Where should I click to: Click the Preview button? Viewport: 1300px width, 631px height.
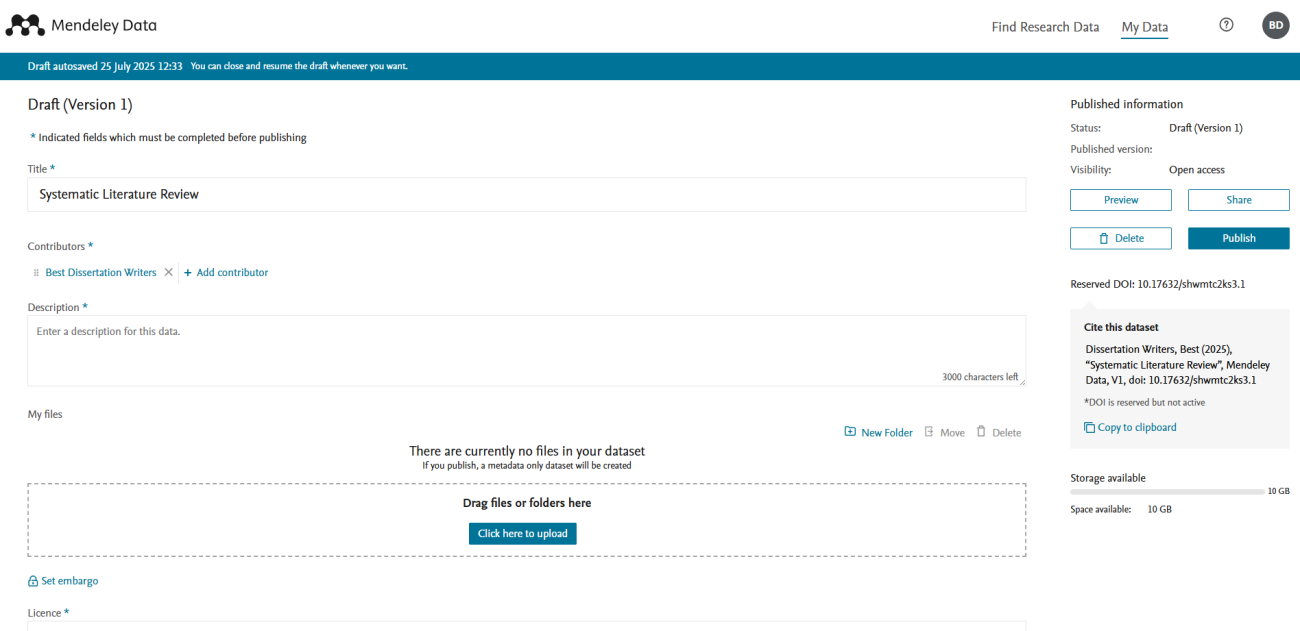1120,200
